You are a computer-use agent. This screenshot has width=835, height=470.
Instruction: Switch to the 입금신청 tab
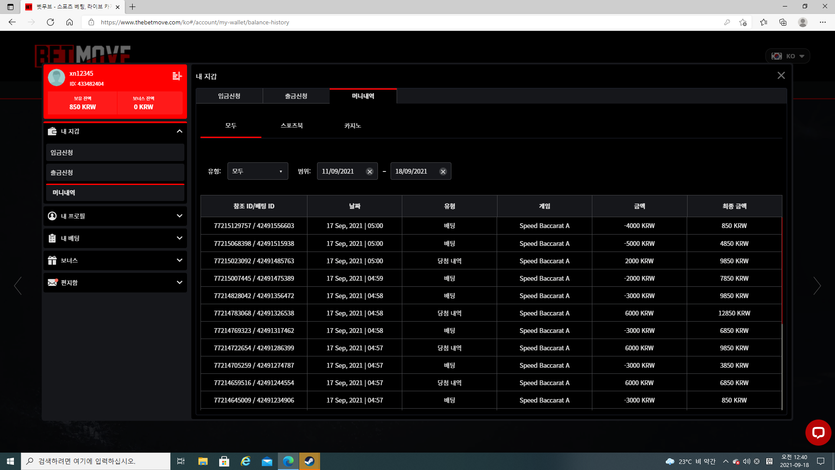[229, 96]
